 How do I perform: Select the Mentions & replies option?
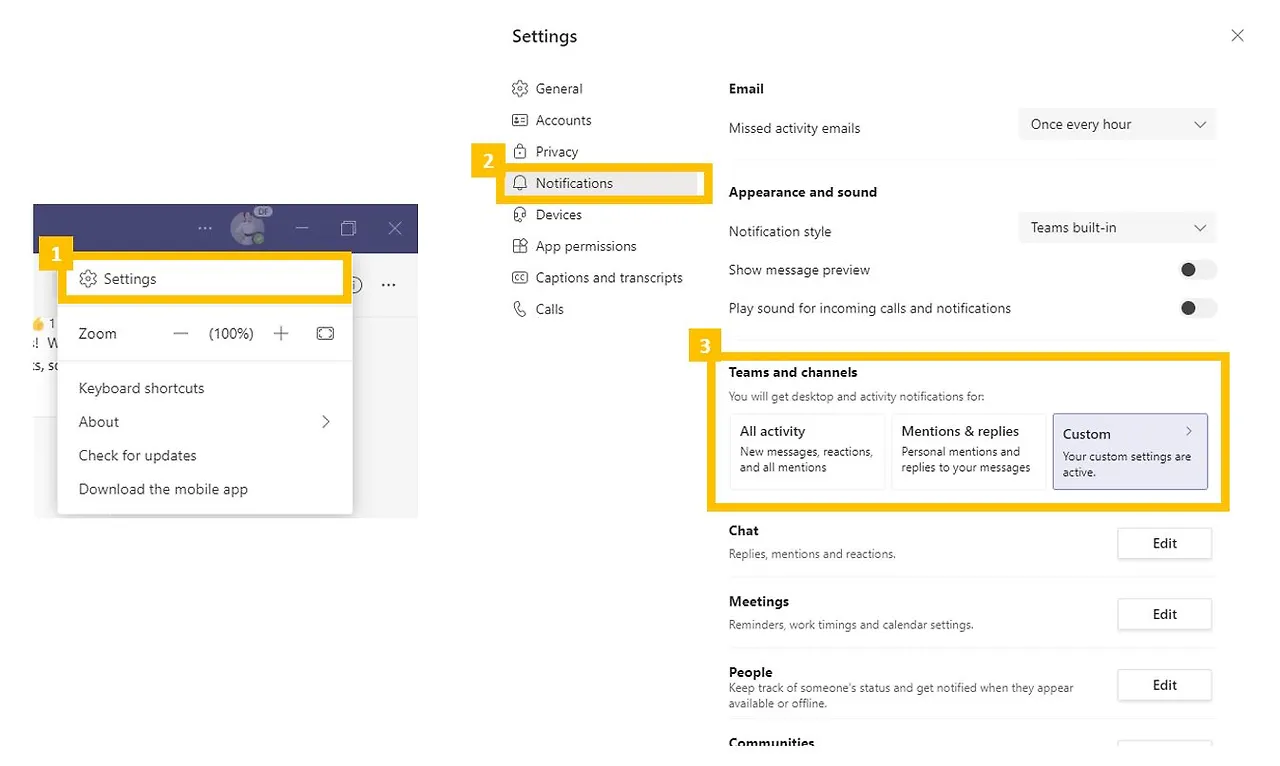coord(968,451)
